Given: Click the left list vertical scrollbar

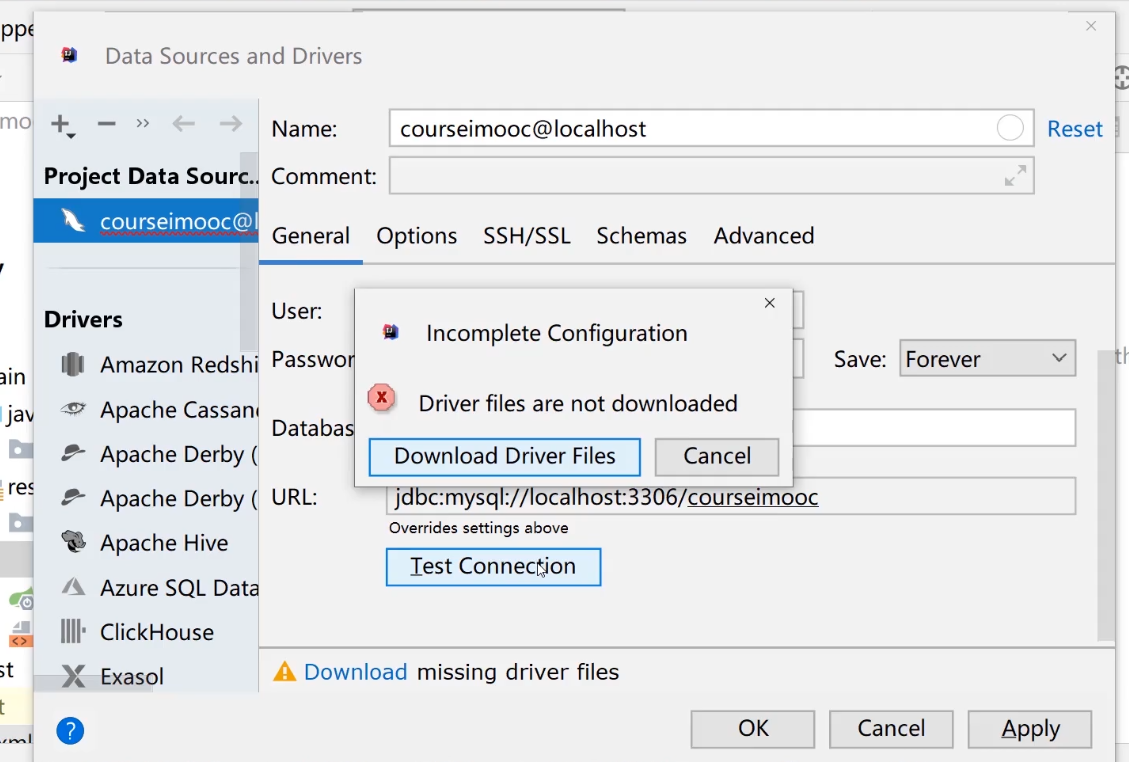Looking at the screenshot, I should [x=249, y=251].
